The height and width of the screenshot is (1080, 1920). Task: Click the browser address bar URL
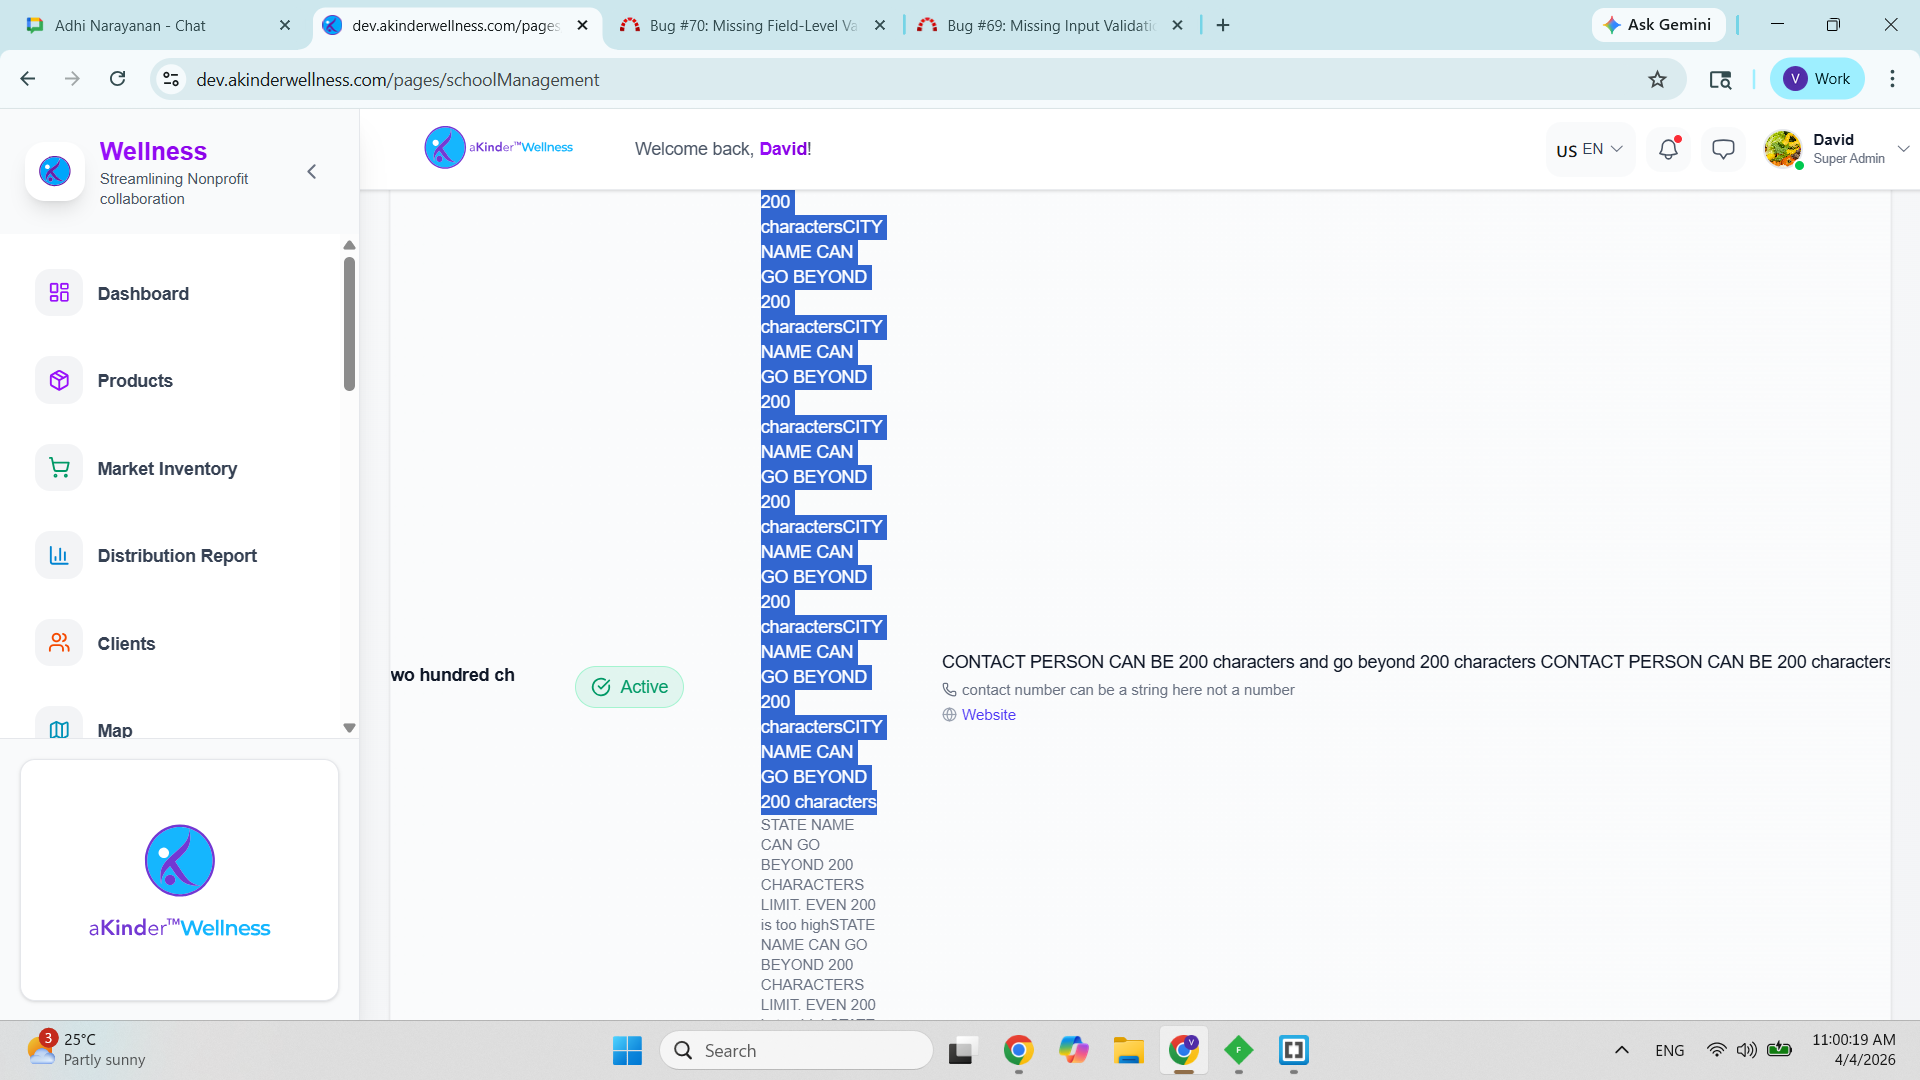point(397,80)
